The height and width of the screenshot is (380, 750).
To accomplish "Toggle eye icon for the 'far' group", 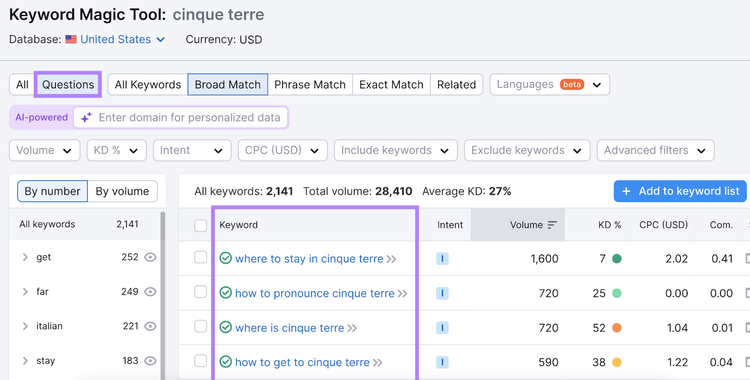I will click(x=151, y=292).
